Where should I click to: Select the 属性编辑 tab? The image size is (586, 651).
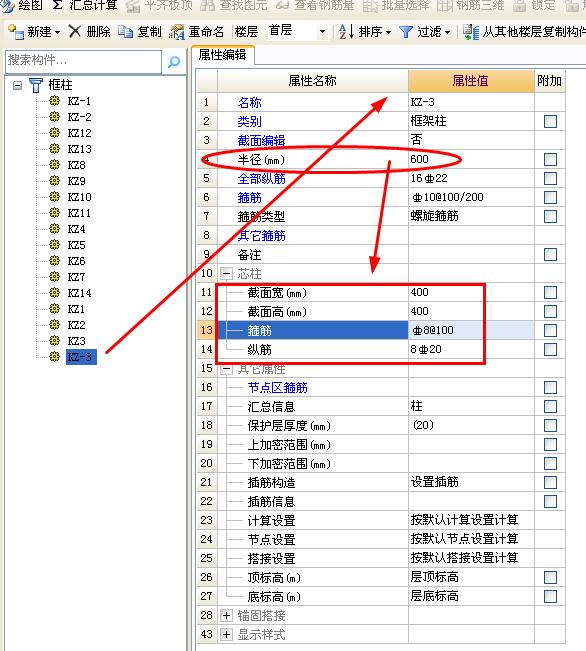[x=223, y=55]
